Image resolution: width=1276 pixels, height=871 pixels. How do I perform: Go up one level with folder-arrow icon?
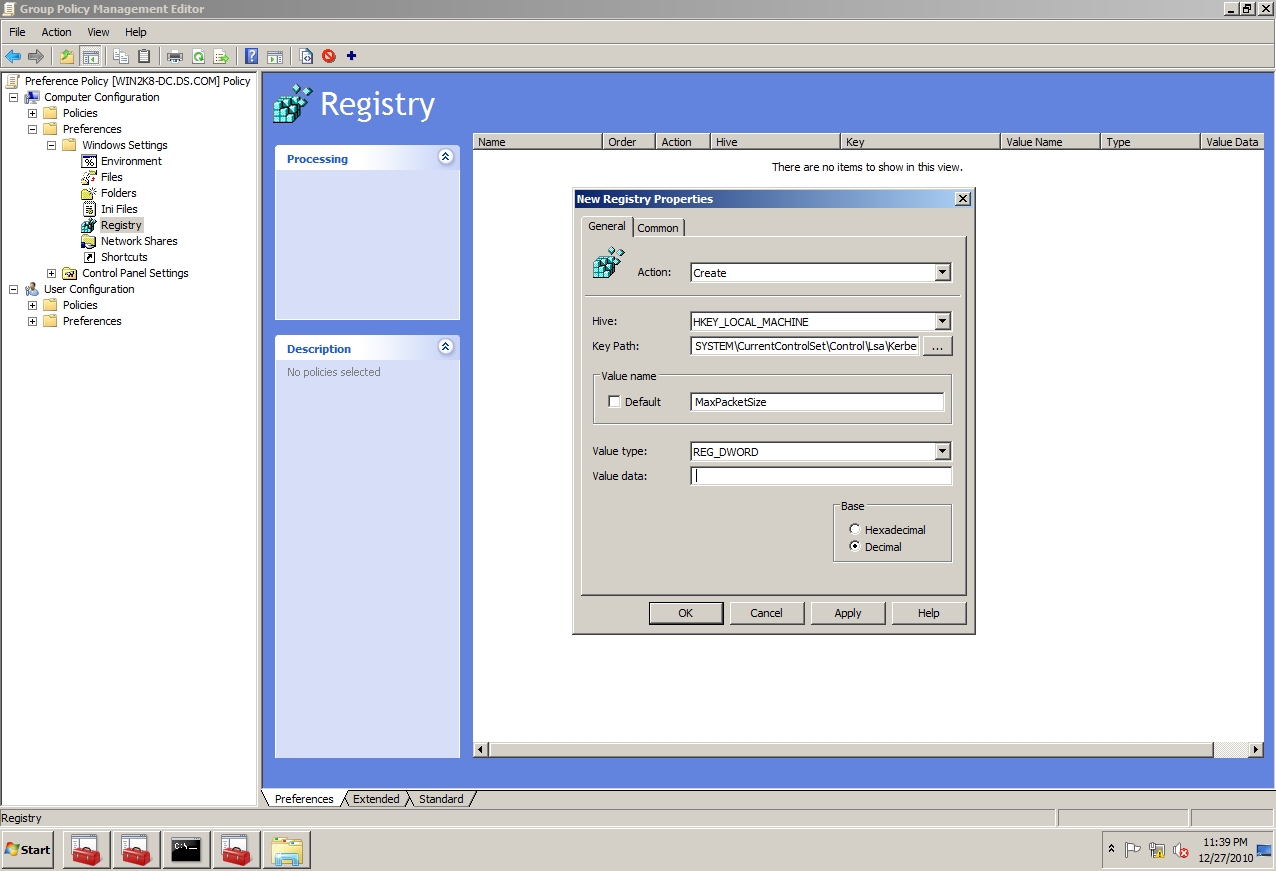pos(67,56)
